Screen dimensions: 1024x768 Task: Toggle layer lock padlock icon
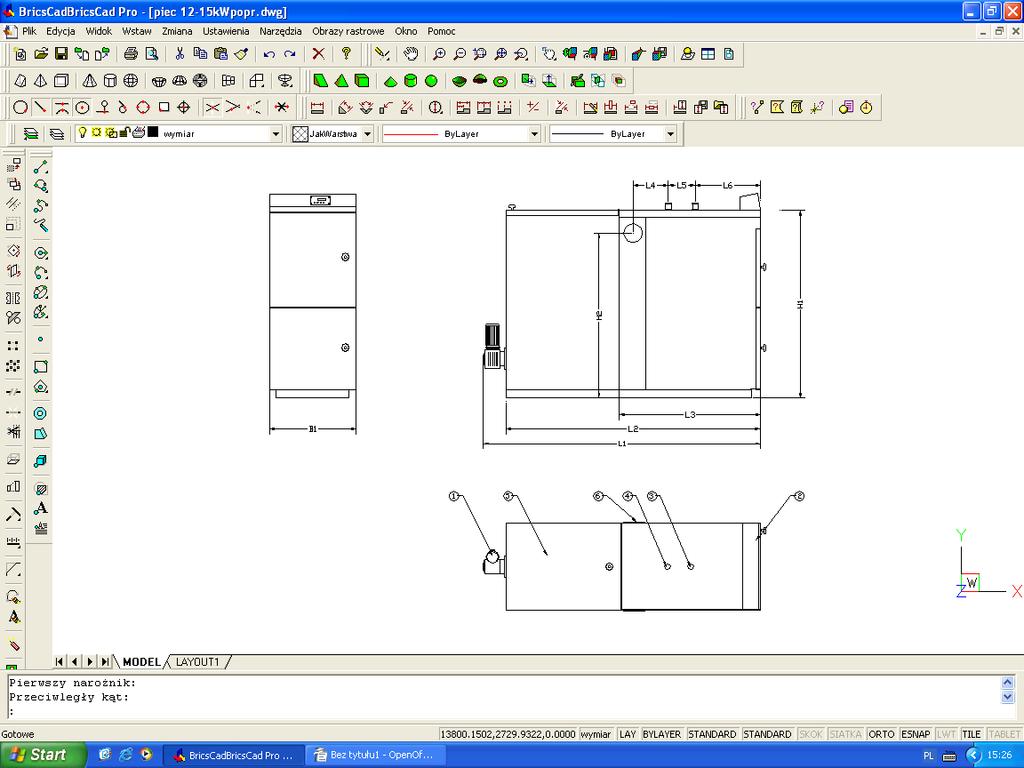point(125,133)
